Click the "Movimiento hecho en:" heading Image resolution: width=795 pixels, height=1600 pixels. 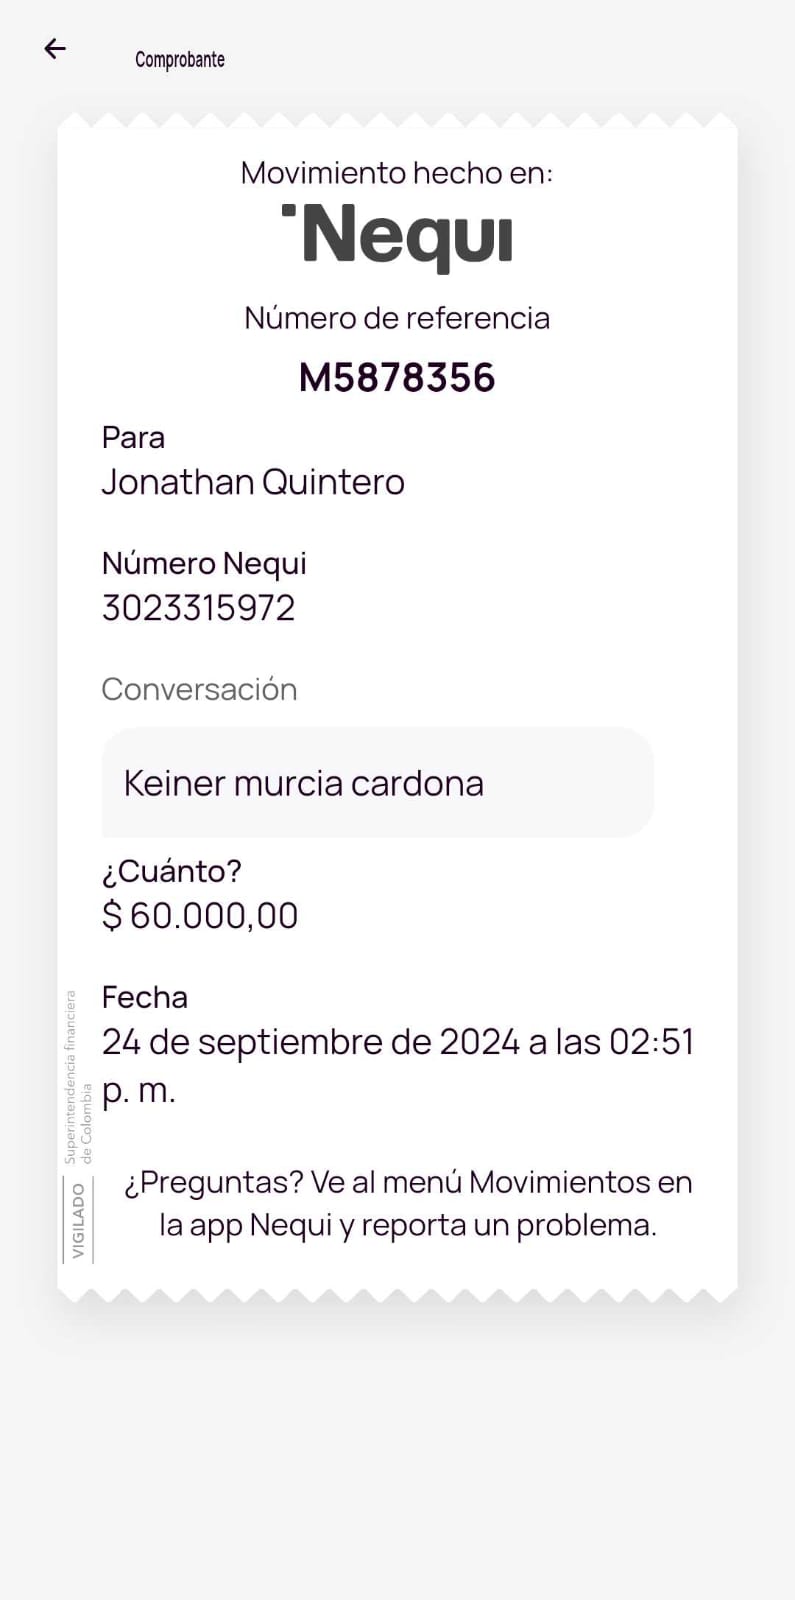397,173
